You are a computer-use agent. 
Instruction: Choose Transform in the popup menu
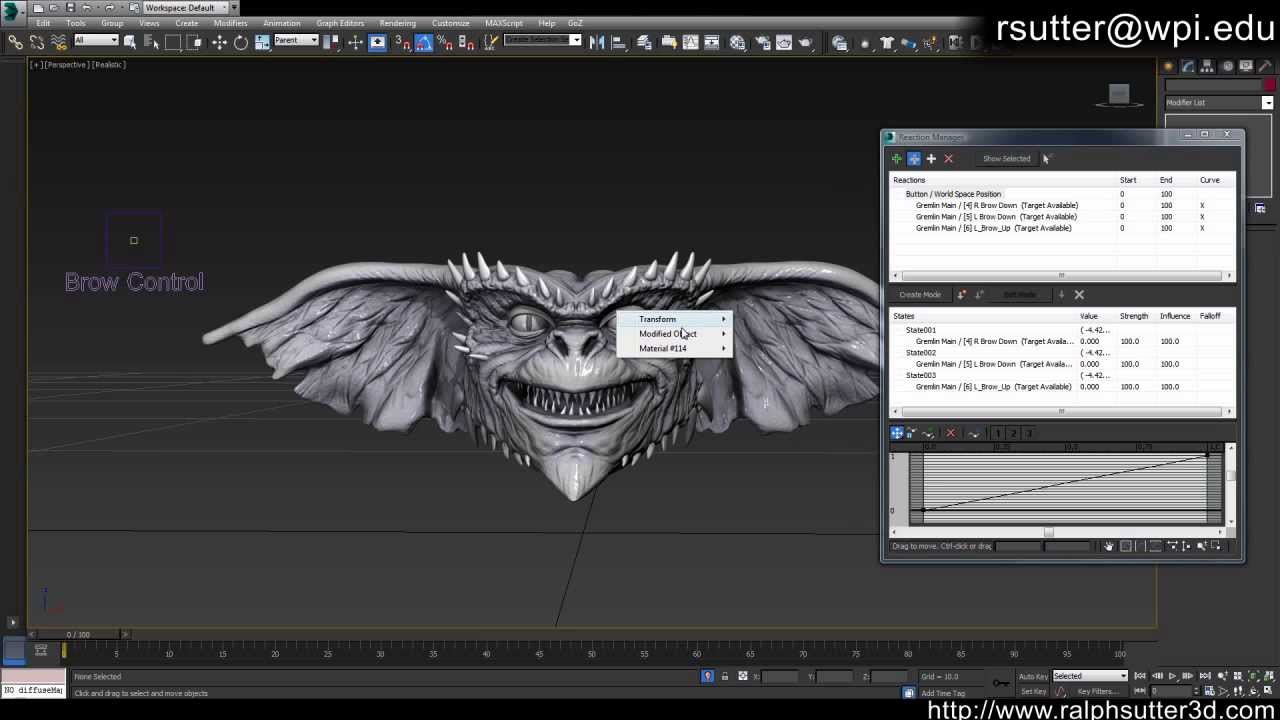click(x=673, y=319)
